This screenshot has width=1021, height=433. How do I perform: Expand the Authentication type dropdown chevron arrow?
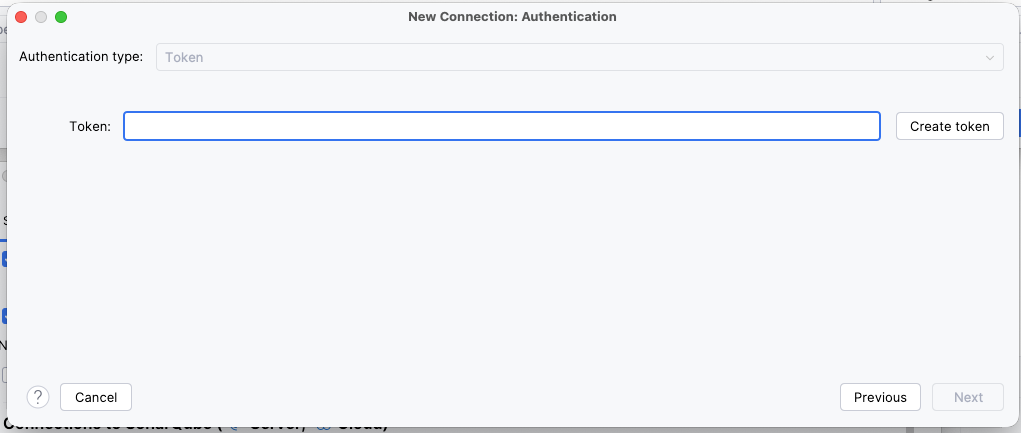pos(991,57)
